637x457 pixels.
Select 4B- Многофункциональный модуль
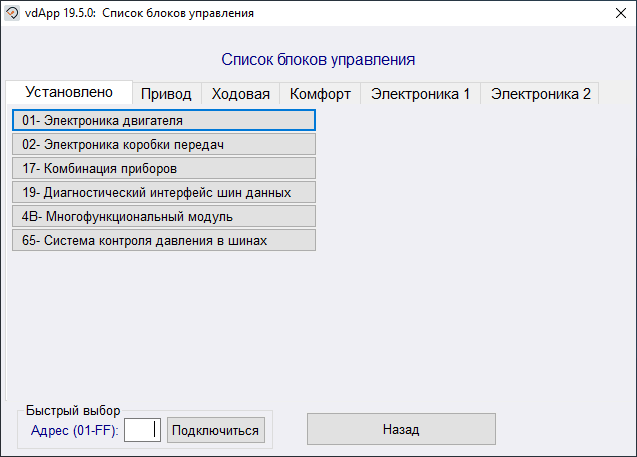click(164, 216)
